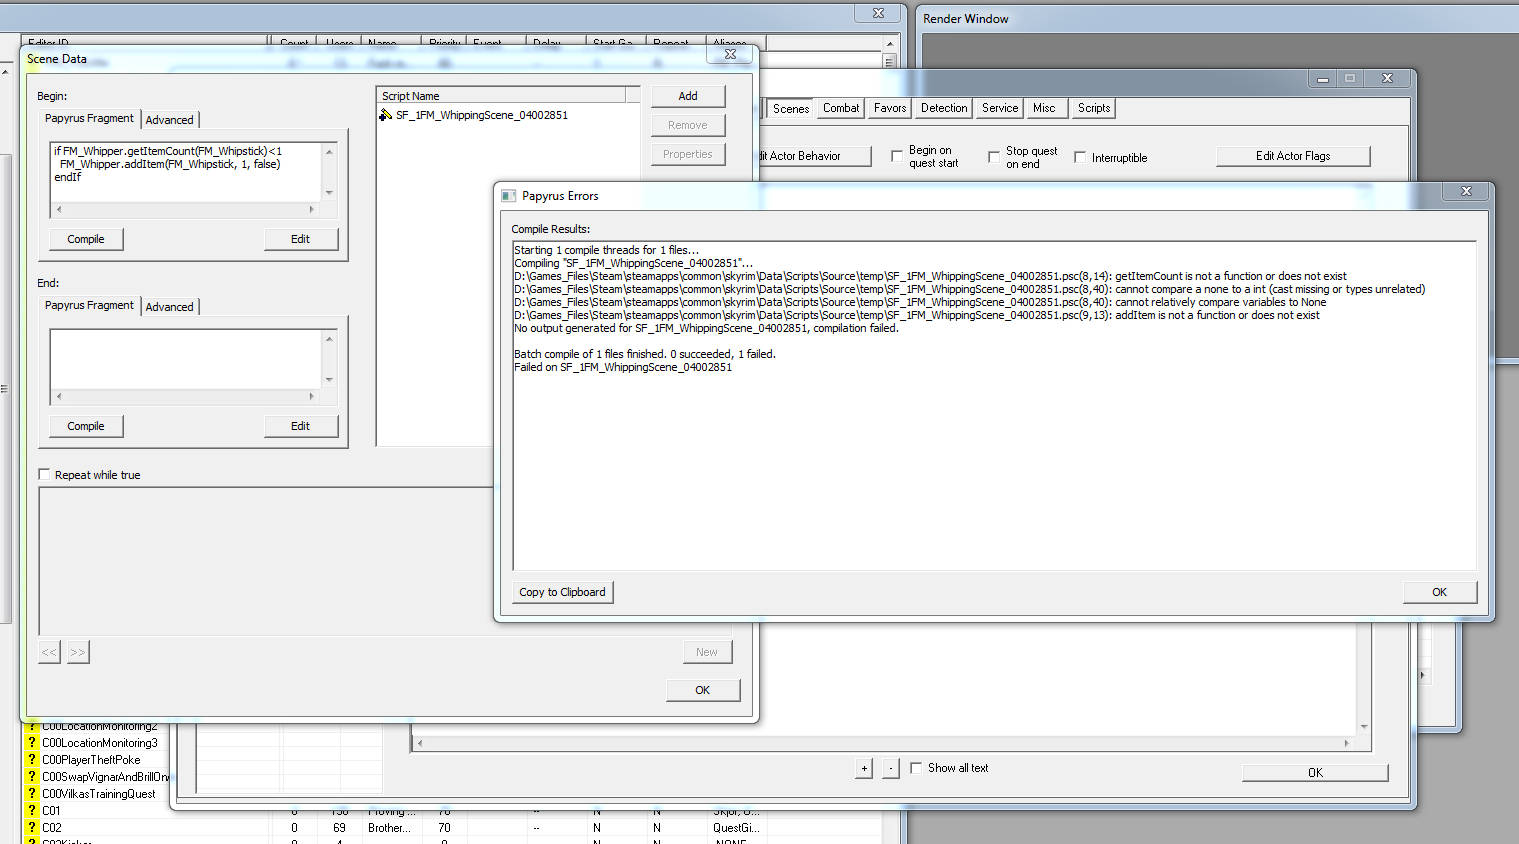Enable the Show all text checkbox
The width and height of the screenshot is (1519, 844).
[916, 768]
